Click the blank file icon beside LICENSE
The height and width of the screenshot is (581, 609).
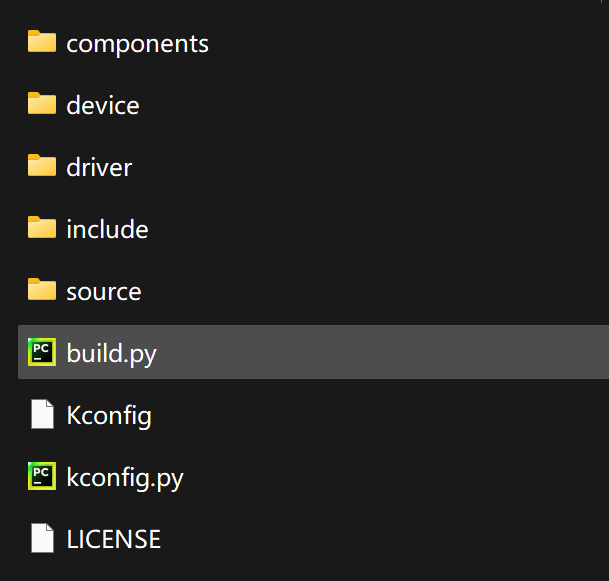42,538
